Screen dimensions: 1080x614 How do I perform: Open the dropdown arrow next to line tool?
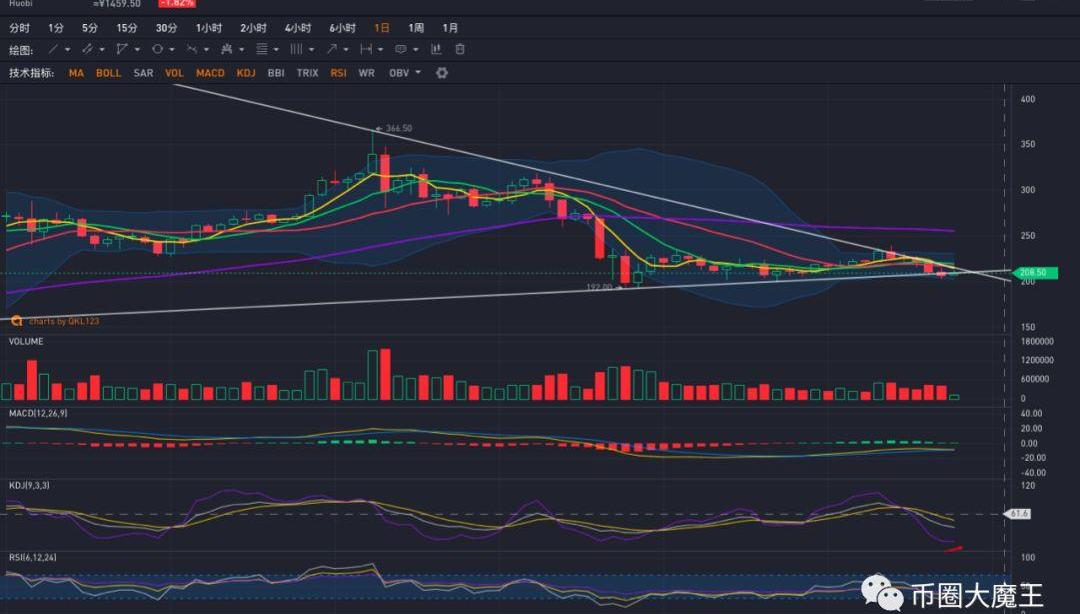[67, 49]
